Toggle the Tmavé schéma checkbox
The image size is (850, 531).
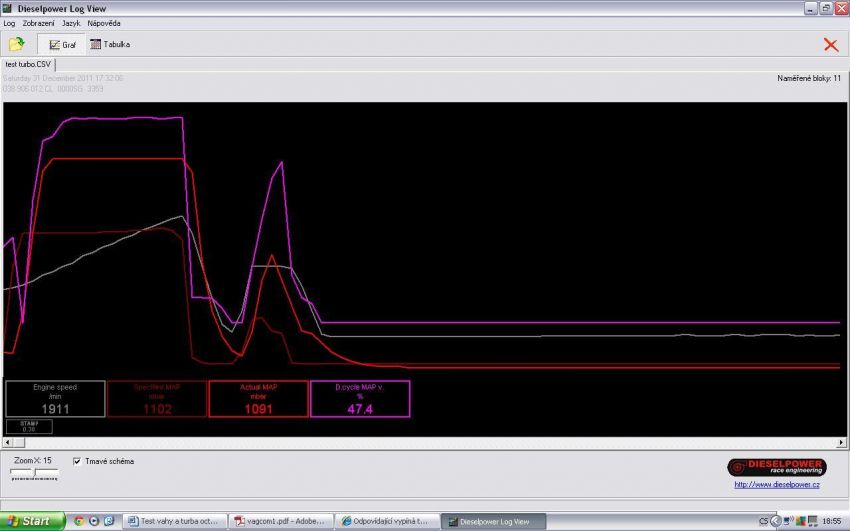[x=77, y=461]
